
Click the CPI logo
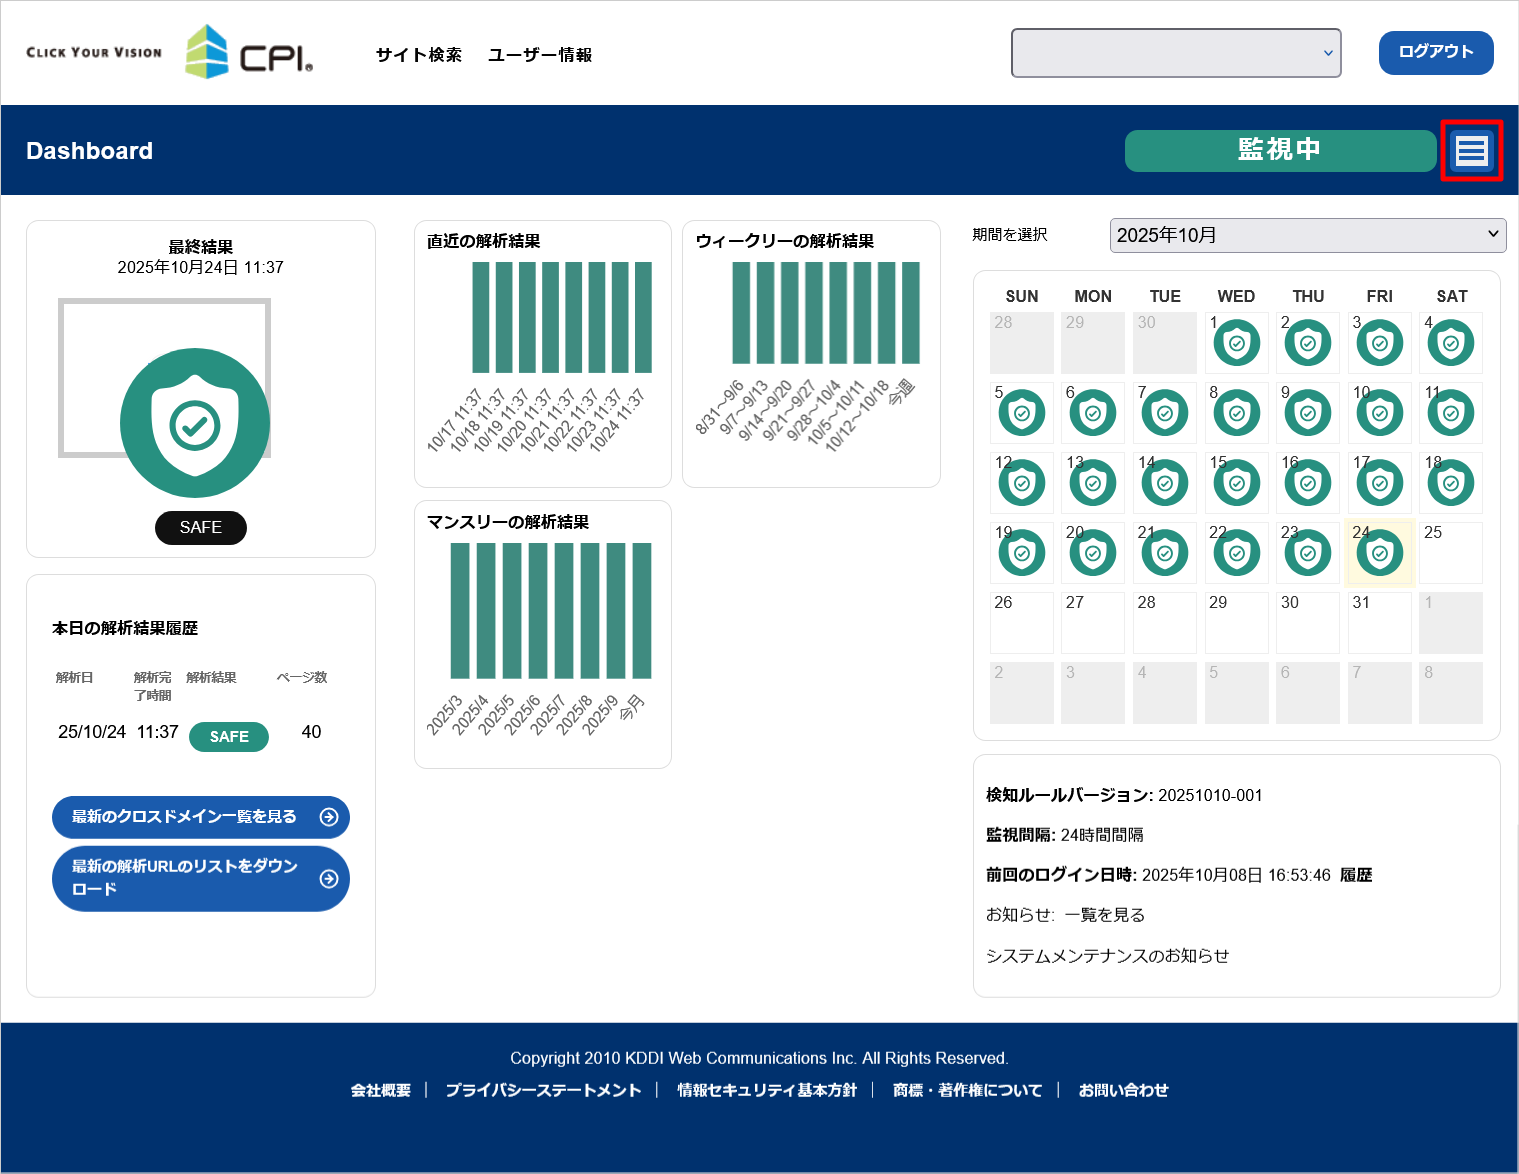coord(250,53)
